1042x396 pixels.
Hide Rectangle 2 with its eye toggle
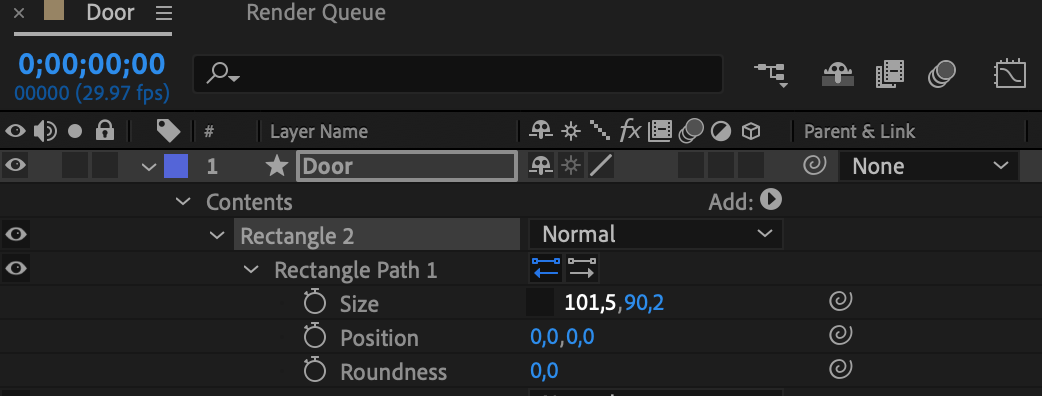click(x=15, y=234)
